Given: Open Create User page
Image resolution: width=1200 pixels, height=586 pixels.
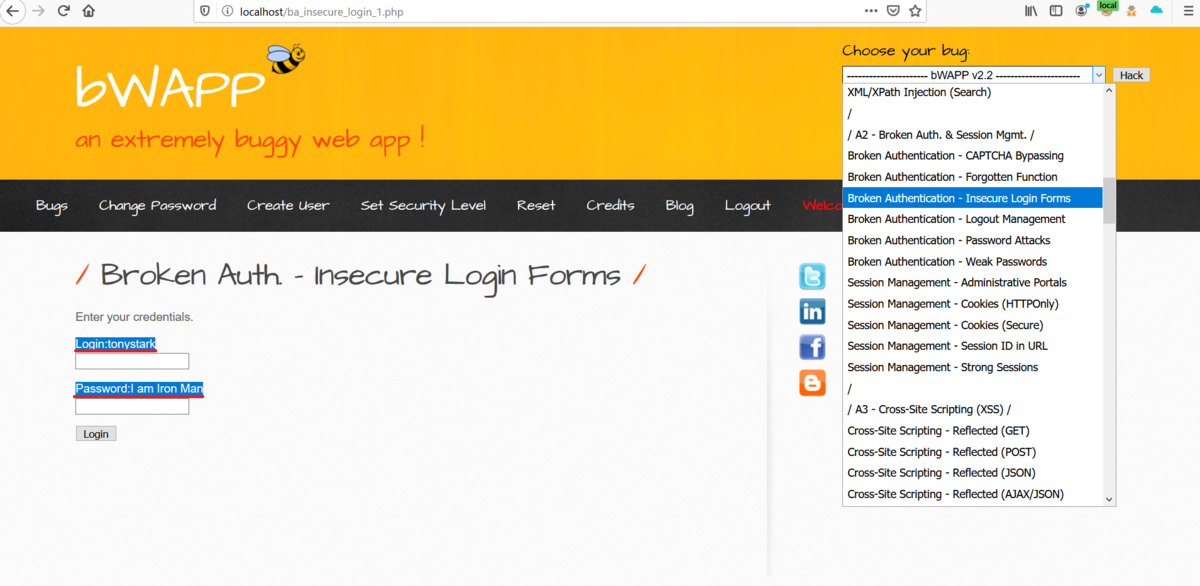Looking at the screenshot, I should [x=288, y=205].
